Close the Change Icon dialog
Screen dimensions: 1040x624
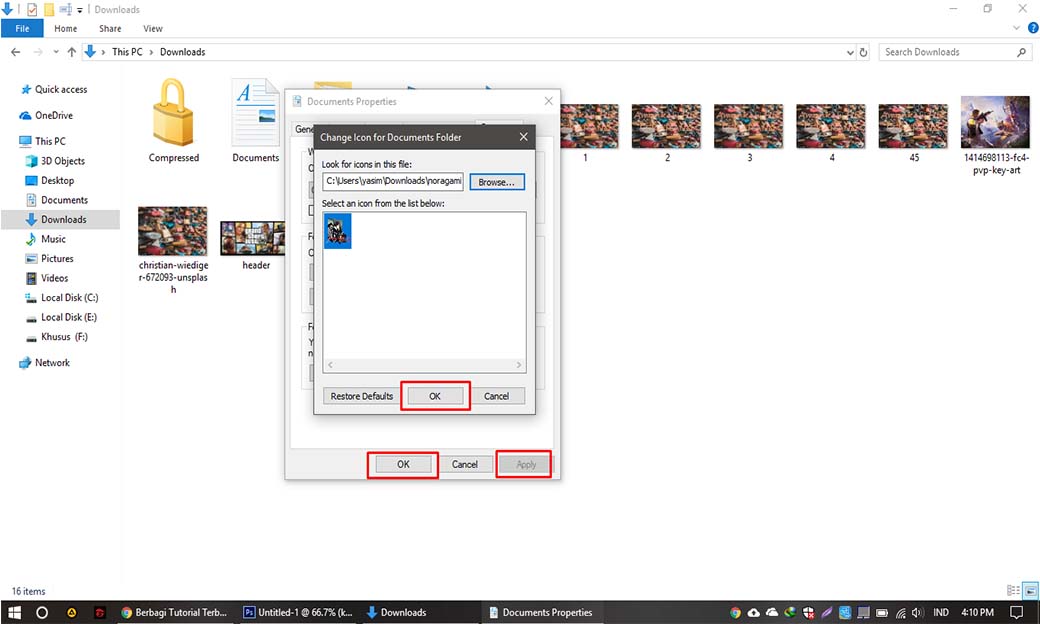[523, 137]
